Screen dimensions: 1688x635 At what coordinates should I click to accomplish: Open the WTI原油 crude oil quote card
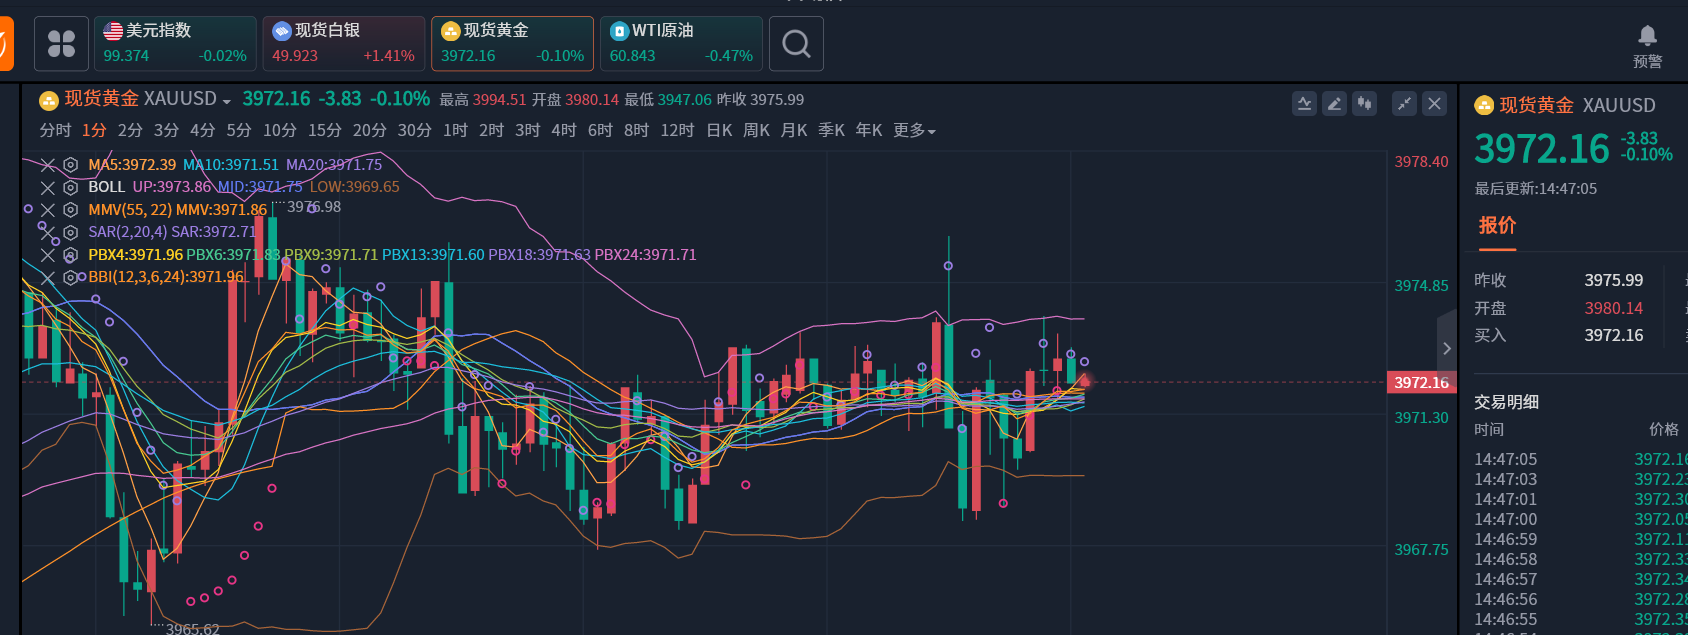click(681, 44)
